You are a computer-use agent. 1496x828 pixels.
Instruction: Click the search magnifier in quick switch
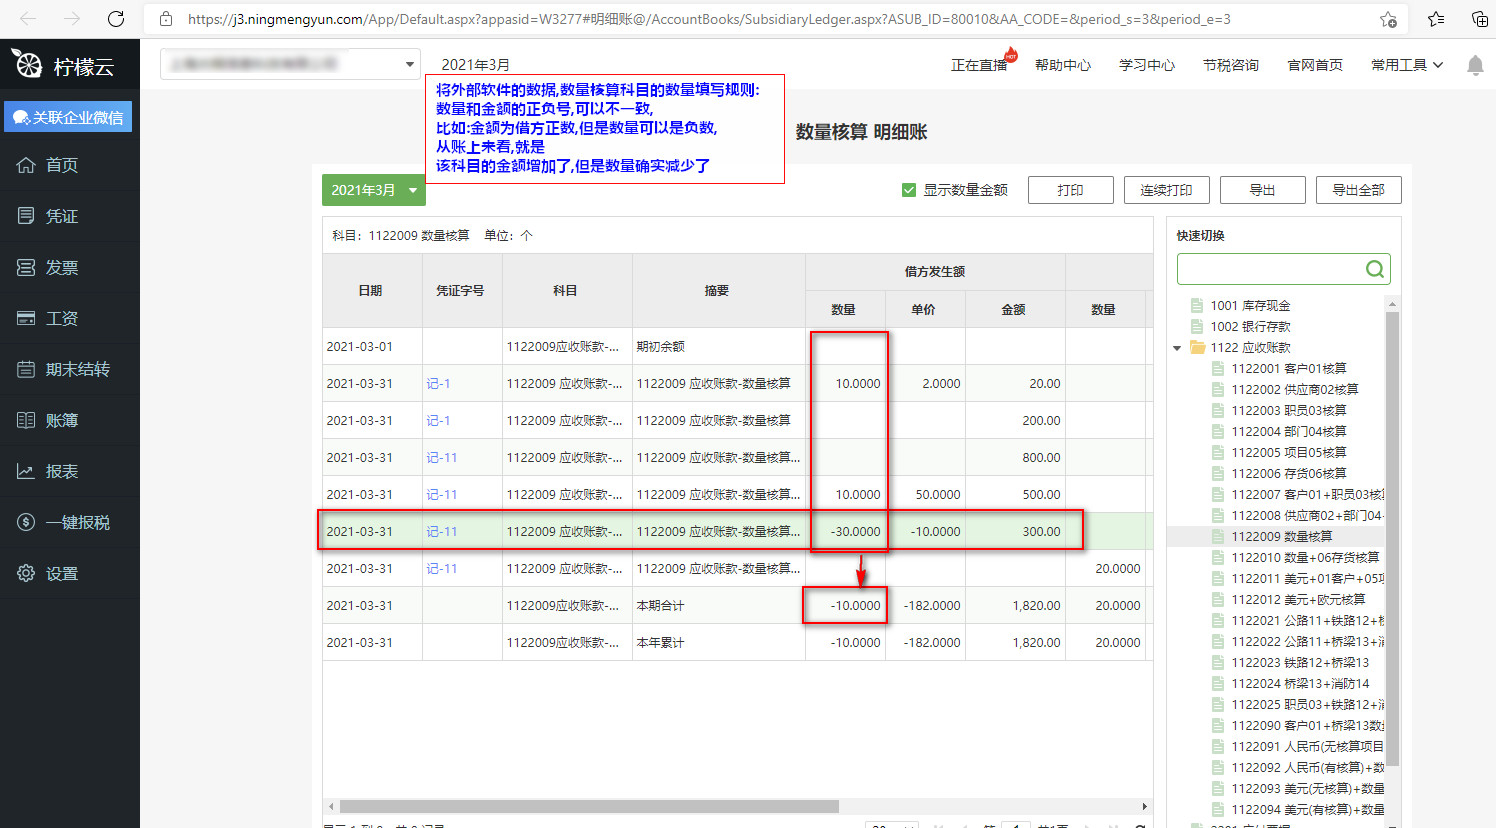coord(1375,269)
